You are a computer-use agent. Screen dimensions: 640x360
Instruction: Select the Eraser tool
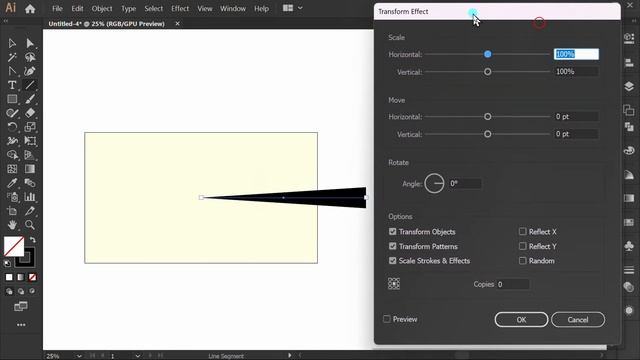pos(30,113)
